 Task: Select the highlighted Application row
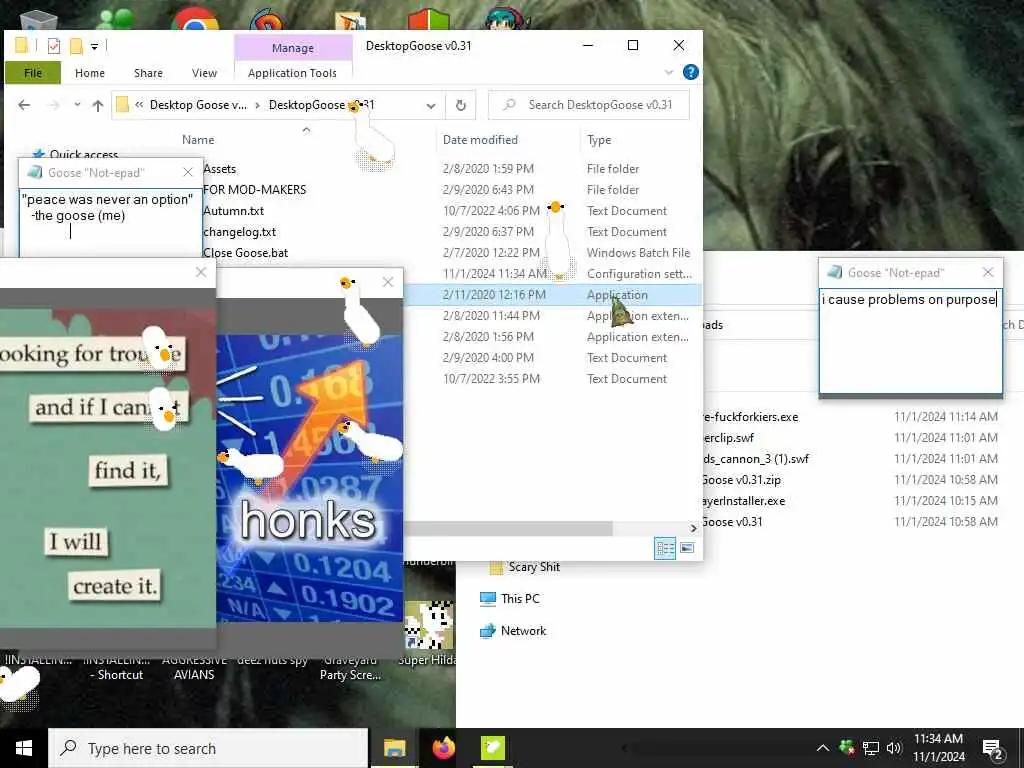tap(552, 295)
